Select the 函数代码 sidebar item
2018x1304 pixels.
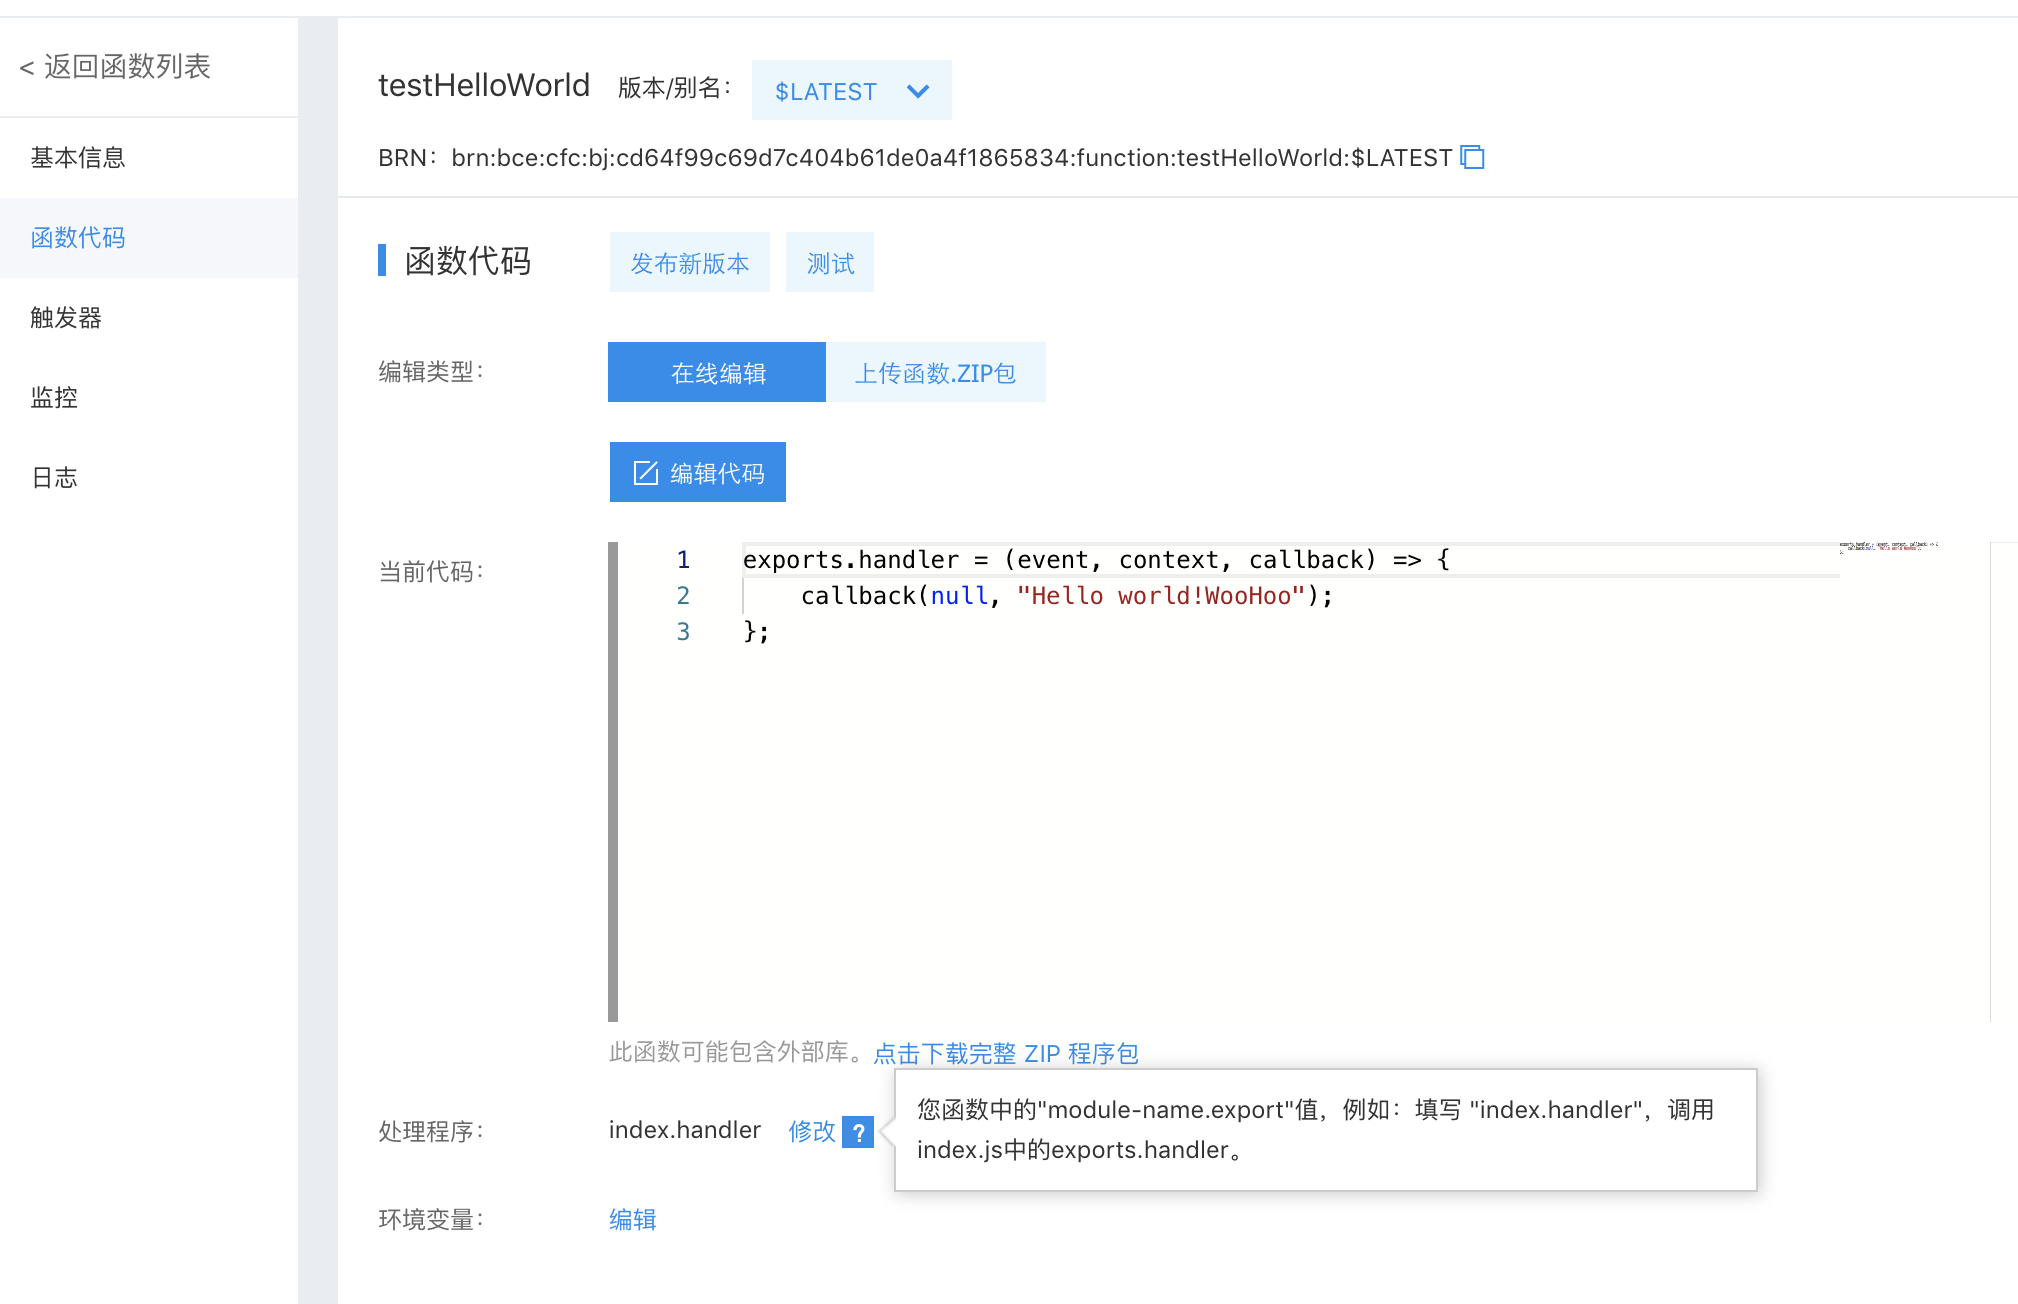tap(149, 238)
